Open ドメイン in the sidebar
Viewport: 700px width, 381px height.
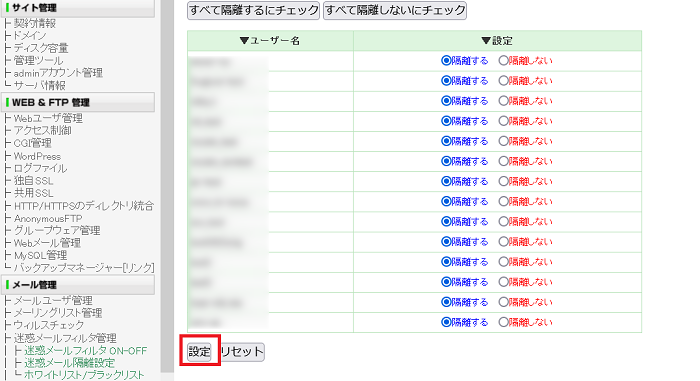pyautogui.click(x=30, y=35)
